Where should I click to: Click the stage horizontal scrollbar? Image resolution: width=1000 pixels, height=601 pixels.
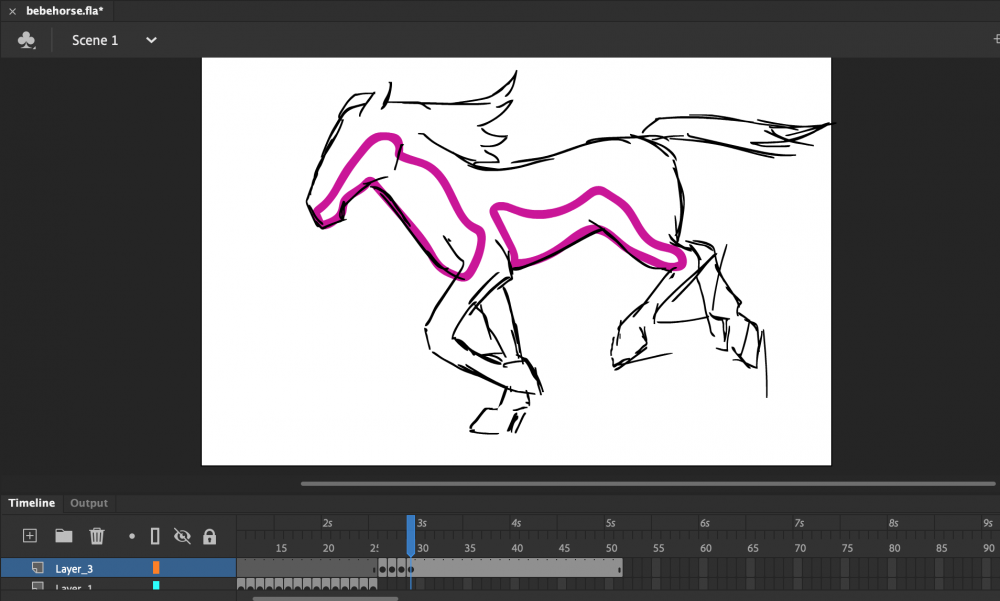click(640, 483)
